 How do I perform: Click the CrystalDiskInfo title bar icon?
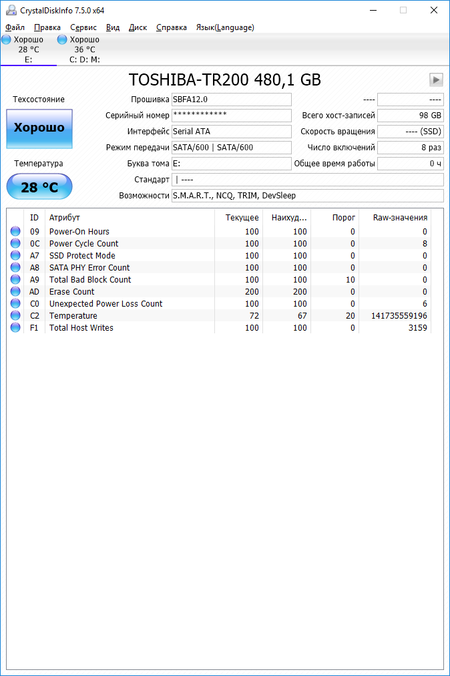coord(11,10)
